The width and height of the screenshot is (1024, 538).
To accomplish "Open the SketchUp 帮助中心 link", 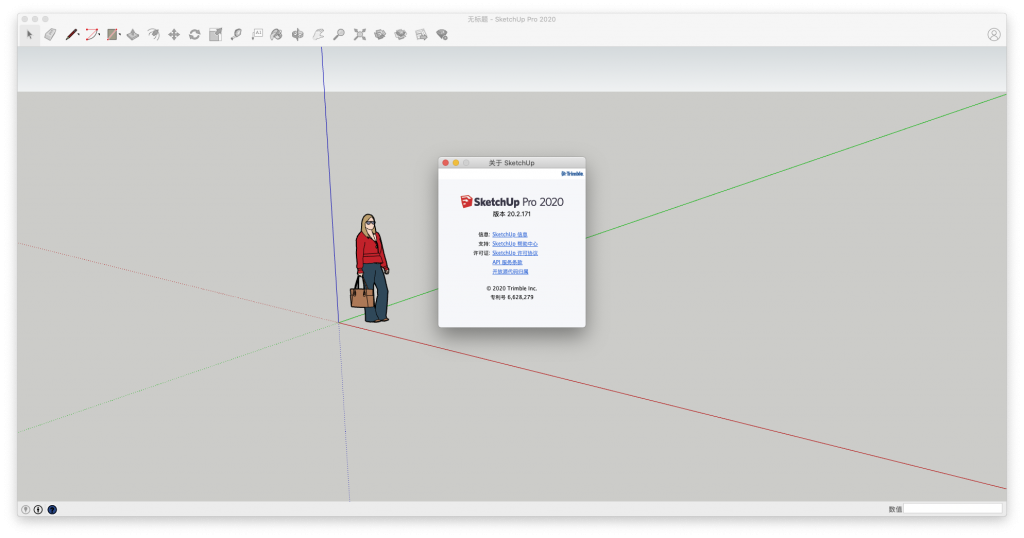I will (x=515, y=244).
